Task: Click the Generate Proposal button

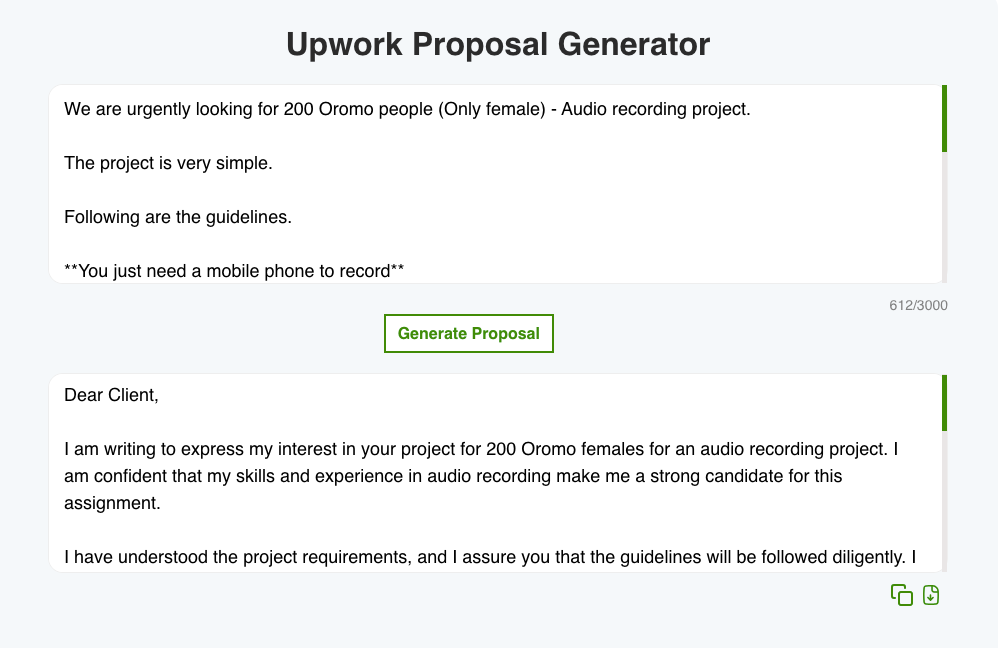Action: point(469,334)
